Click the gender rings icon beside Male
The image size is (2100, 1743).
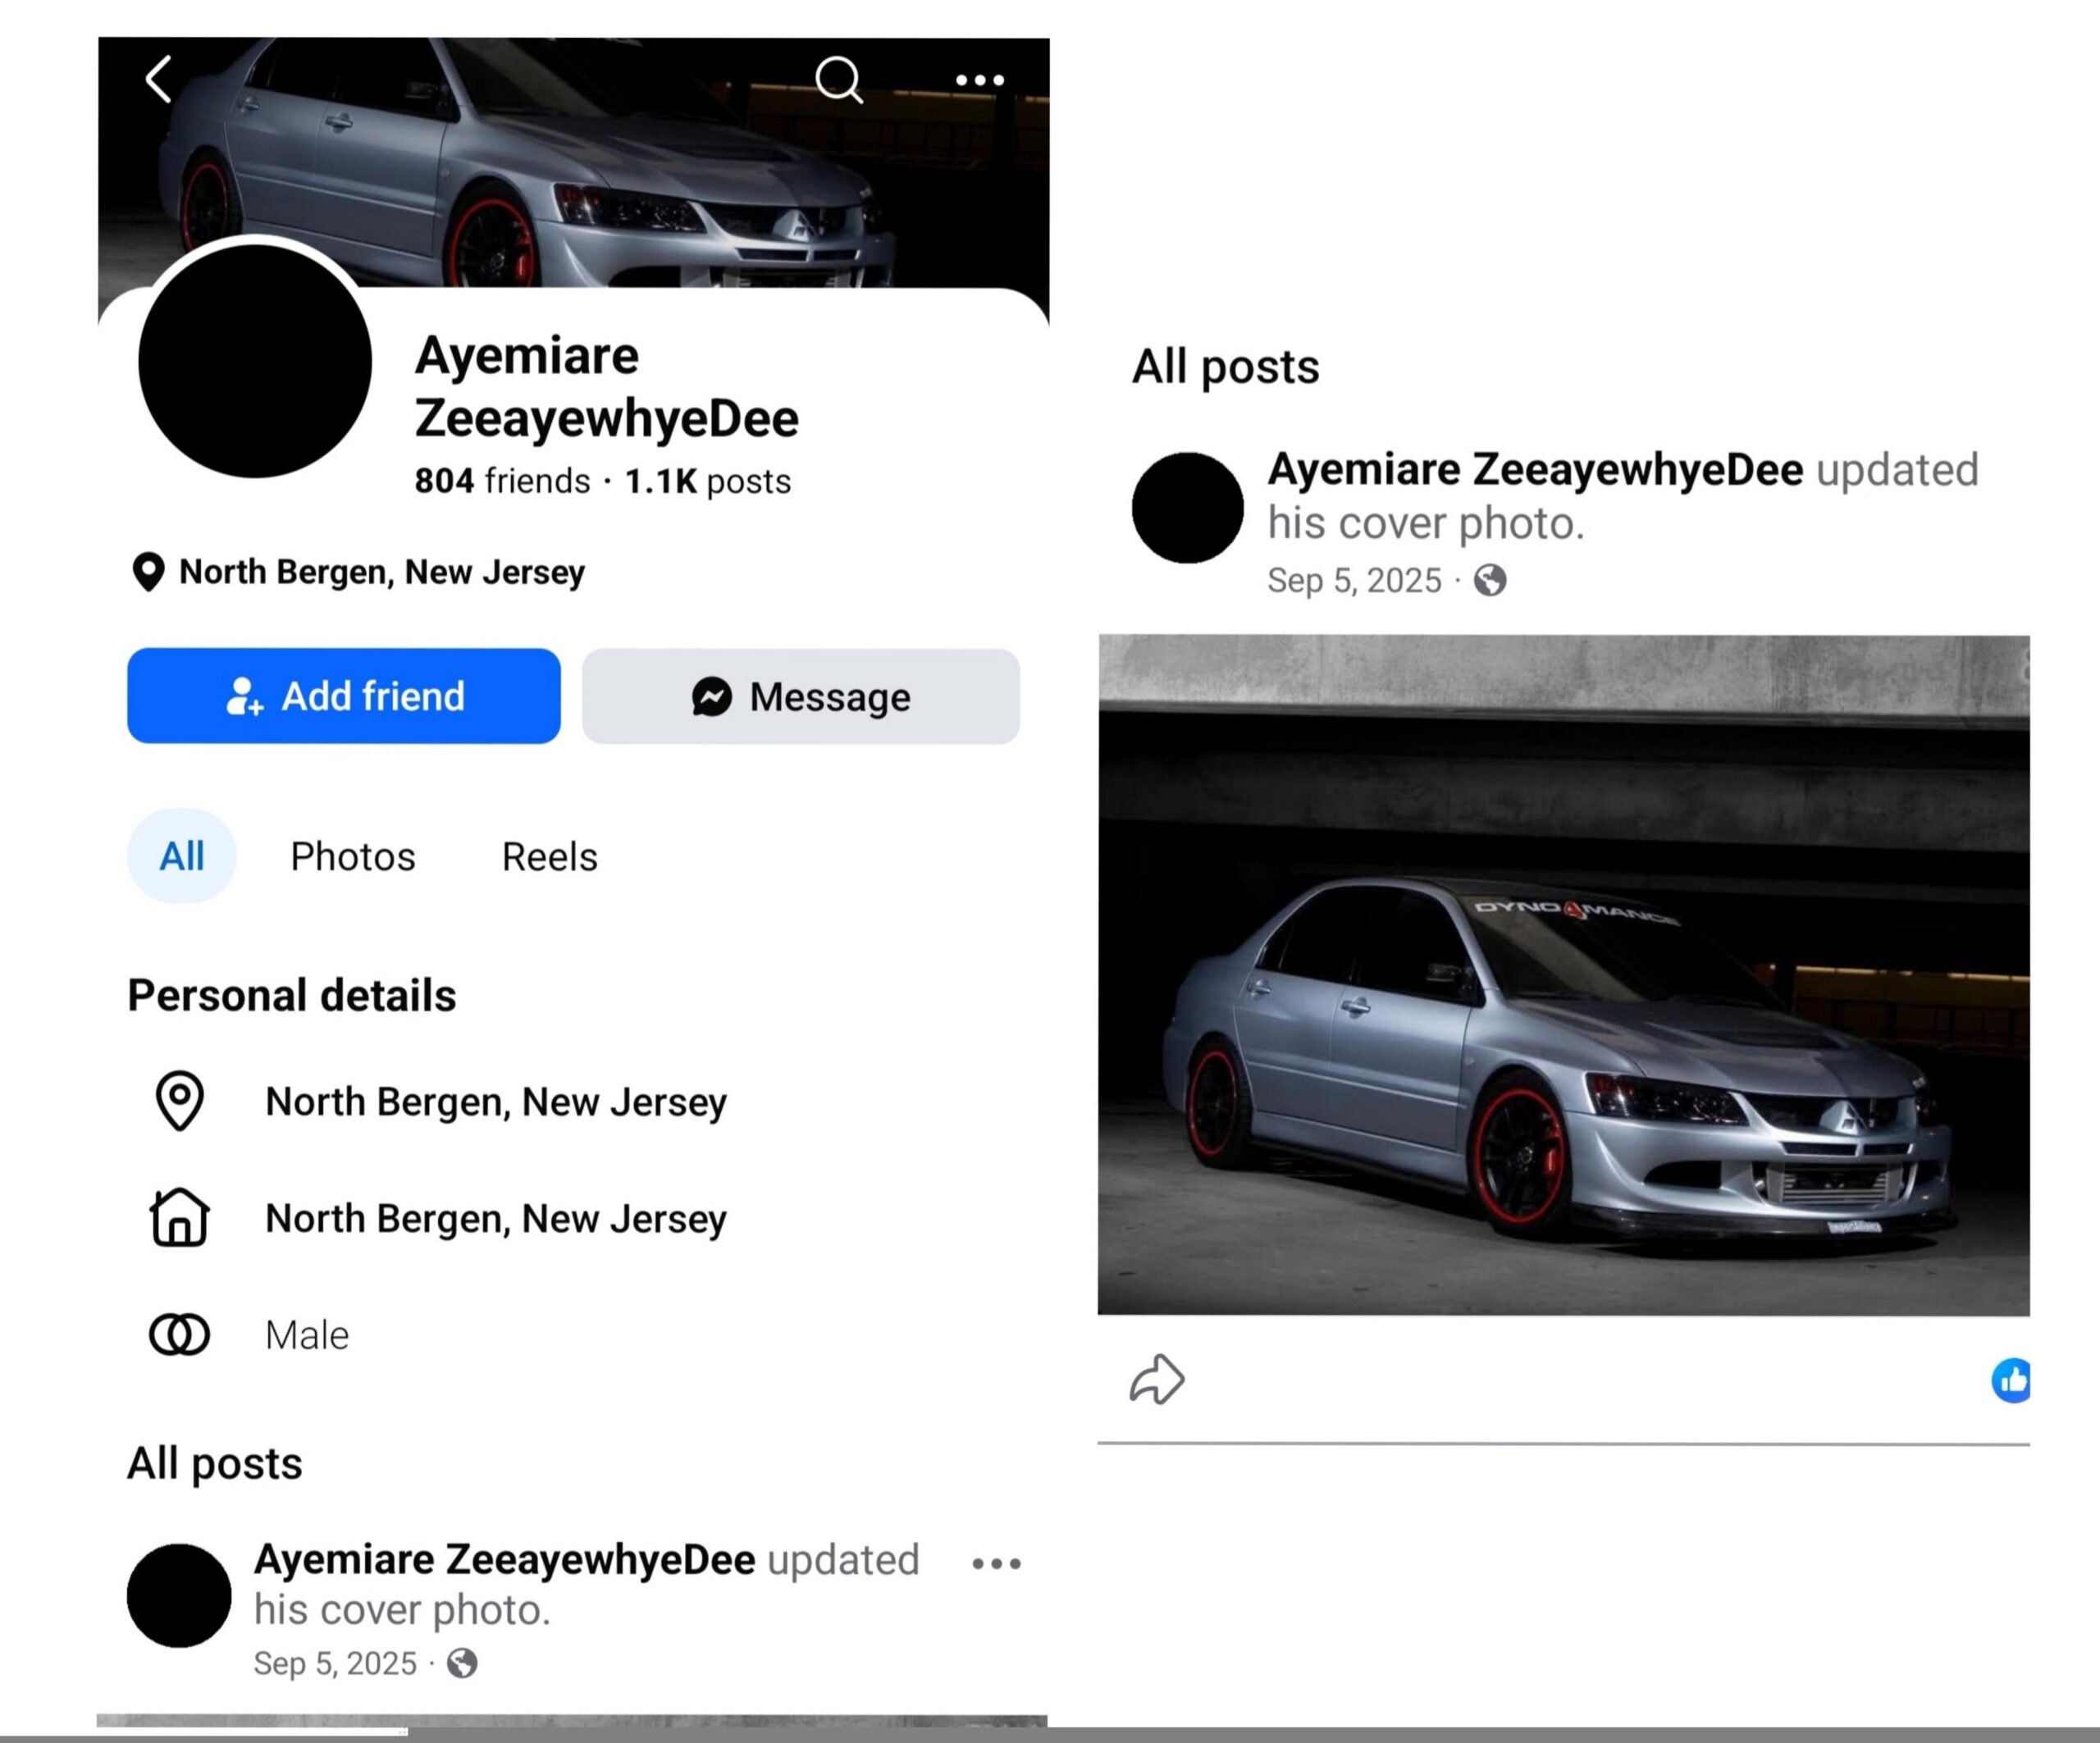(180, 1334)
